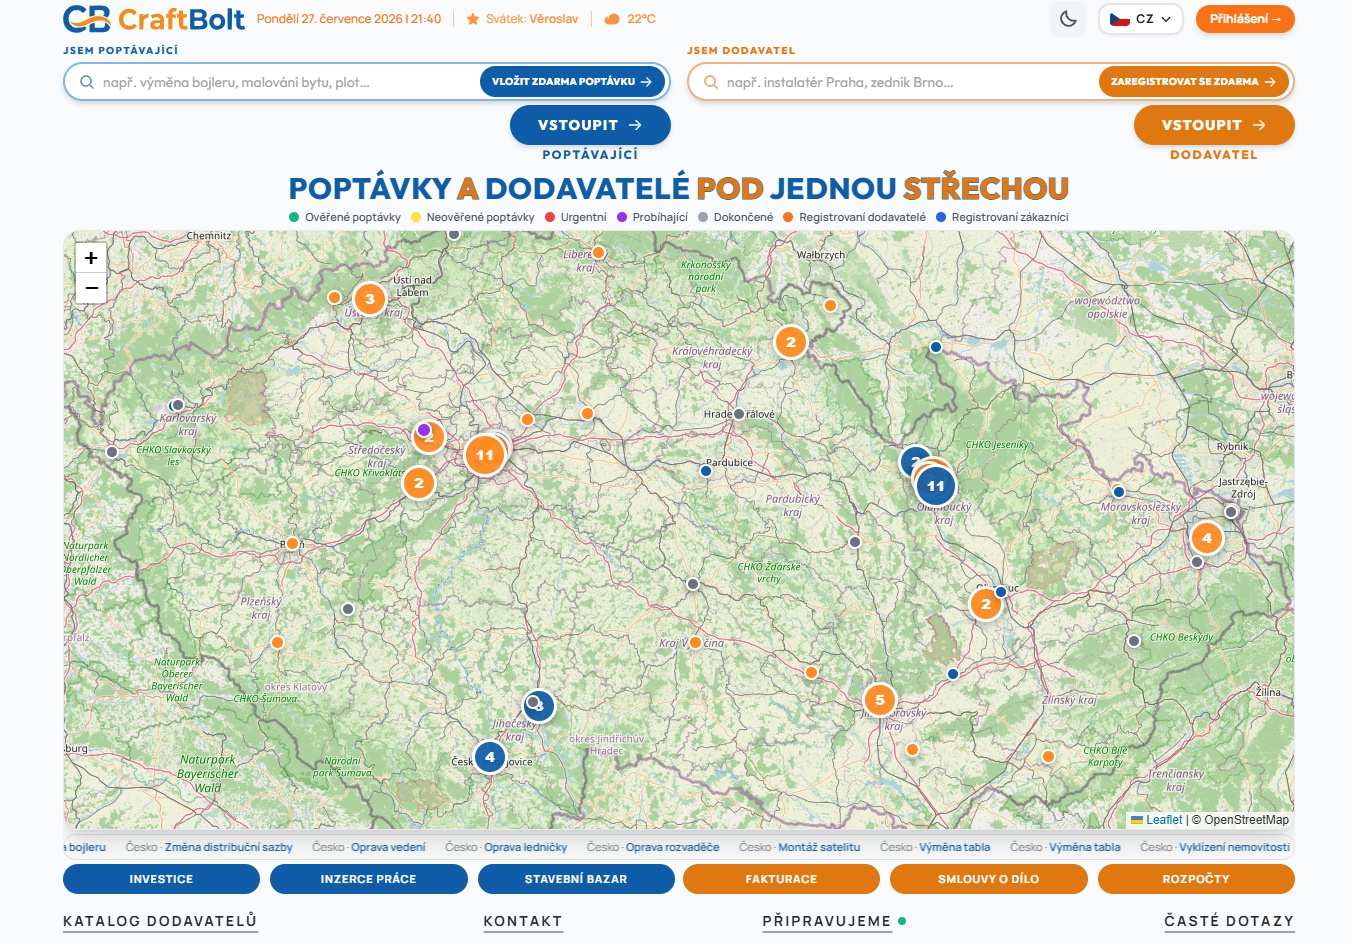Viewport: 1352px width, 944px height.
Task: Click the Oprava lednièky ticker link
Action: click(525, 847)
